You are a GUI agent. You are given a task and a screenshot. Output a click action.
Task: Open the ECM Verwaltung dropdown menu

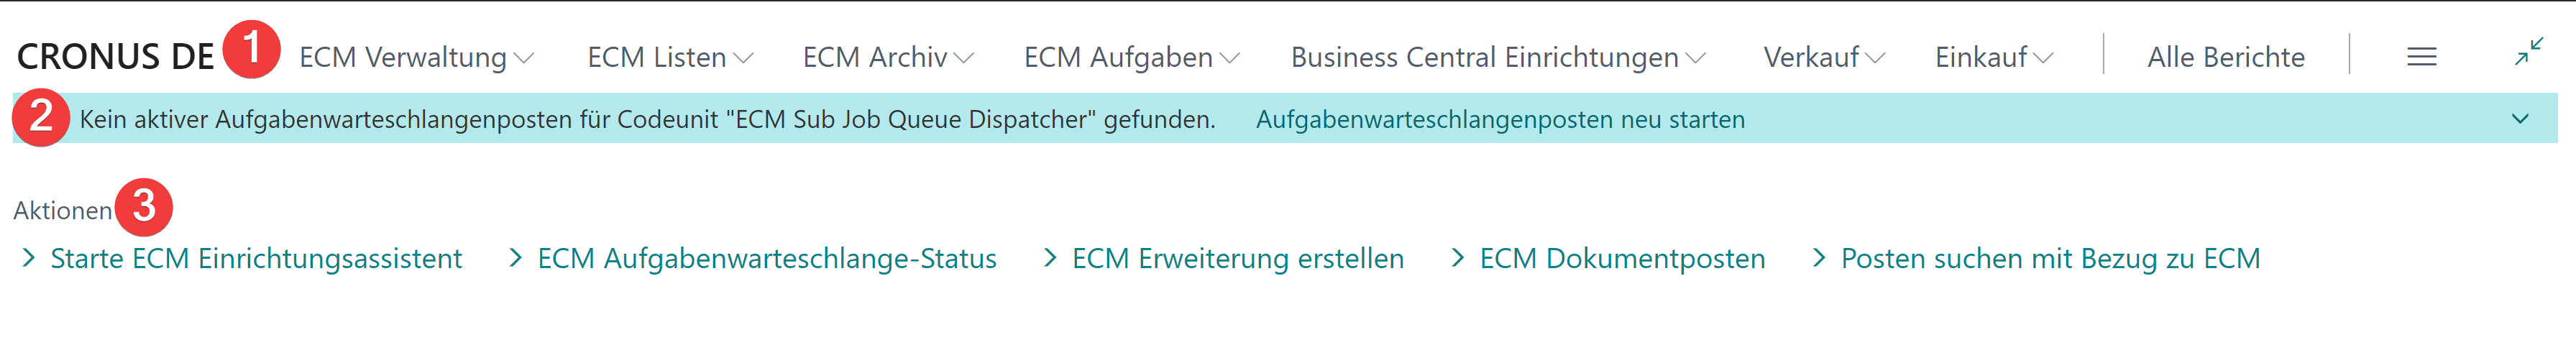(x=416, y=58)
